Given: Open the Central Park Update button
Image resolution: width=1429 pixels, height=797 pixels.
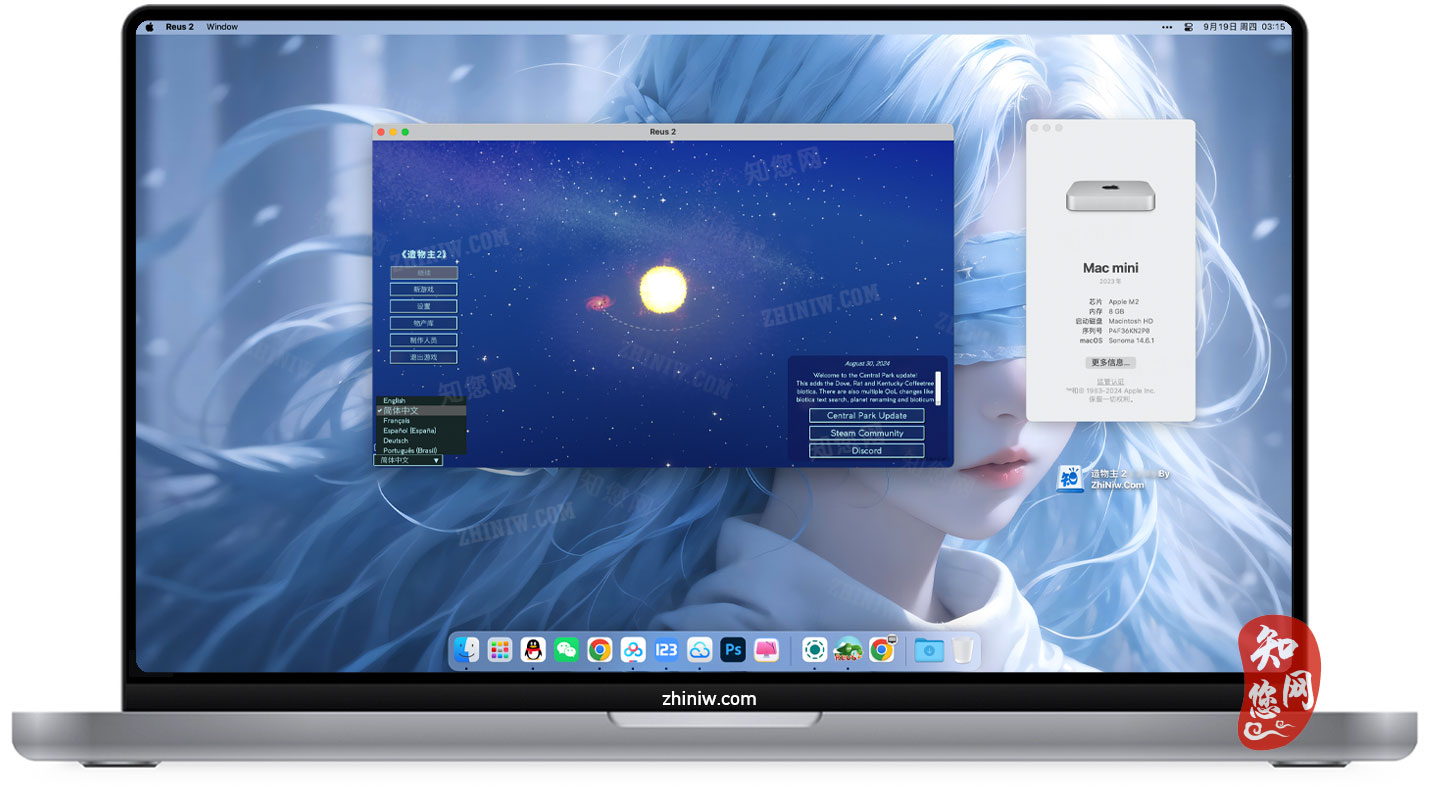Looking at the screenshot, I should point(866,415).
